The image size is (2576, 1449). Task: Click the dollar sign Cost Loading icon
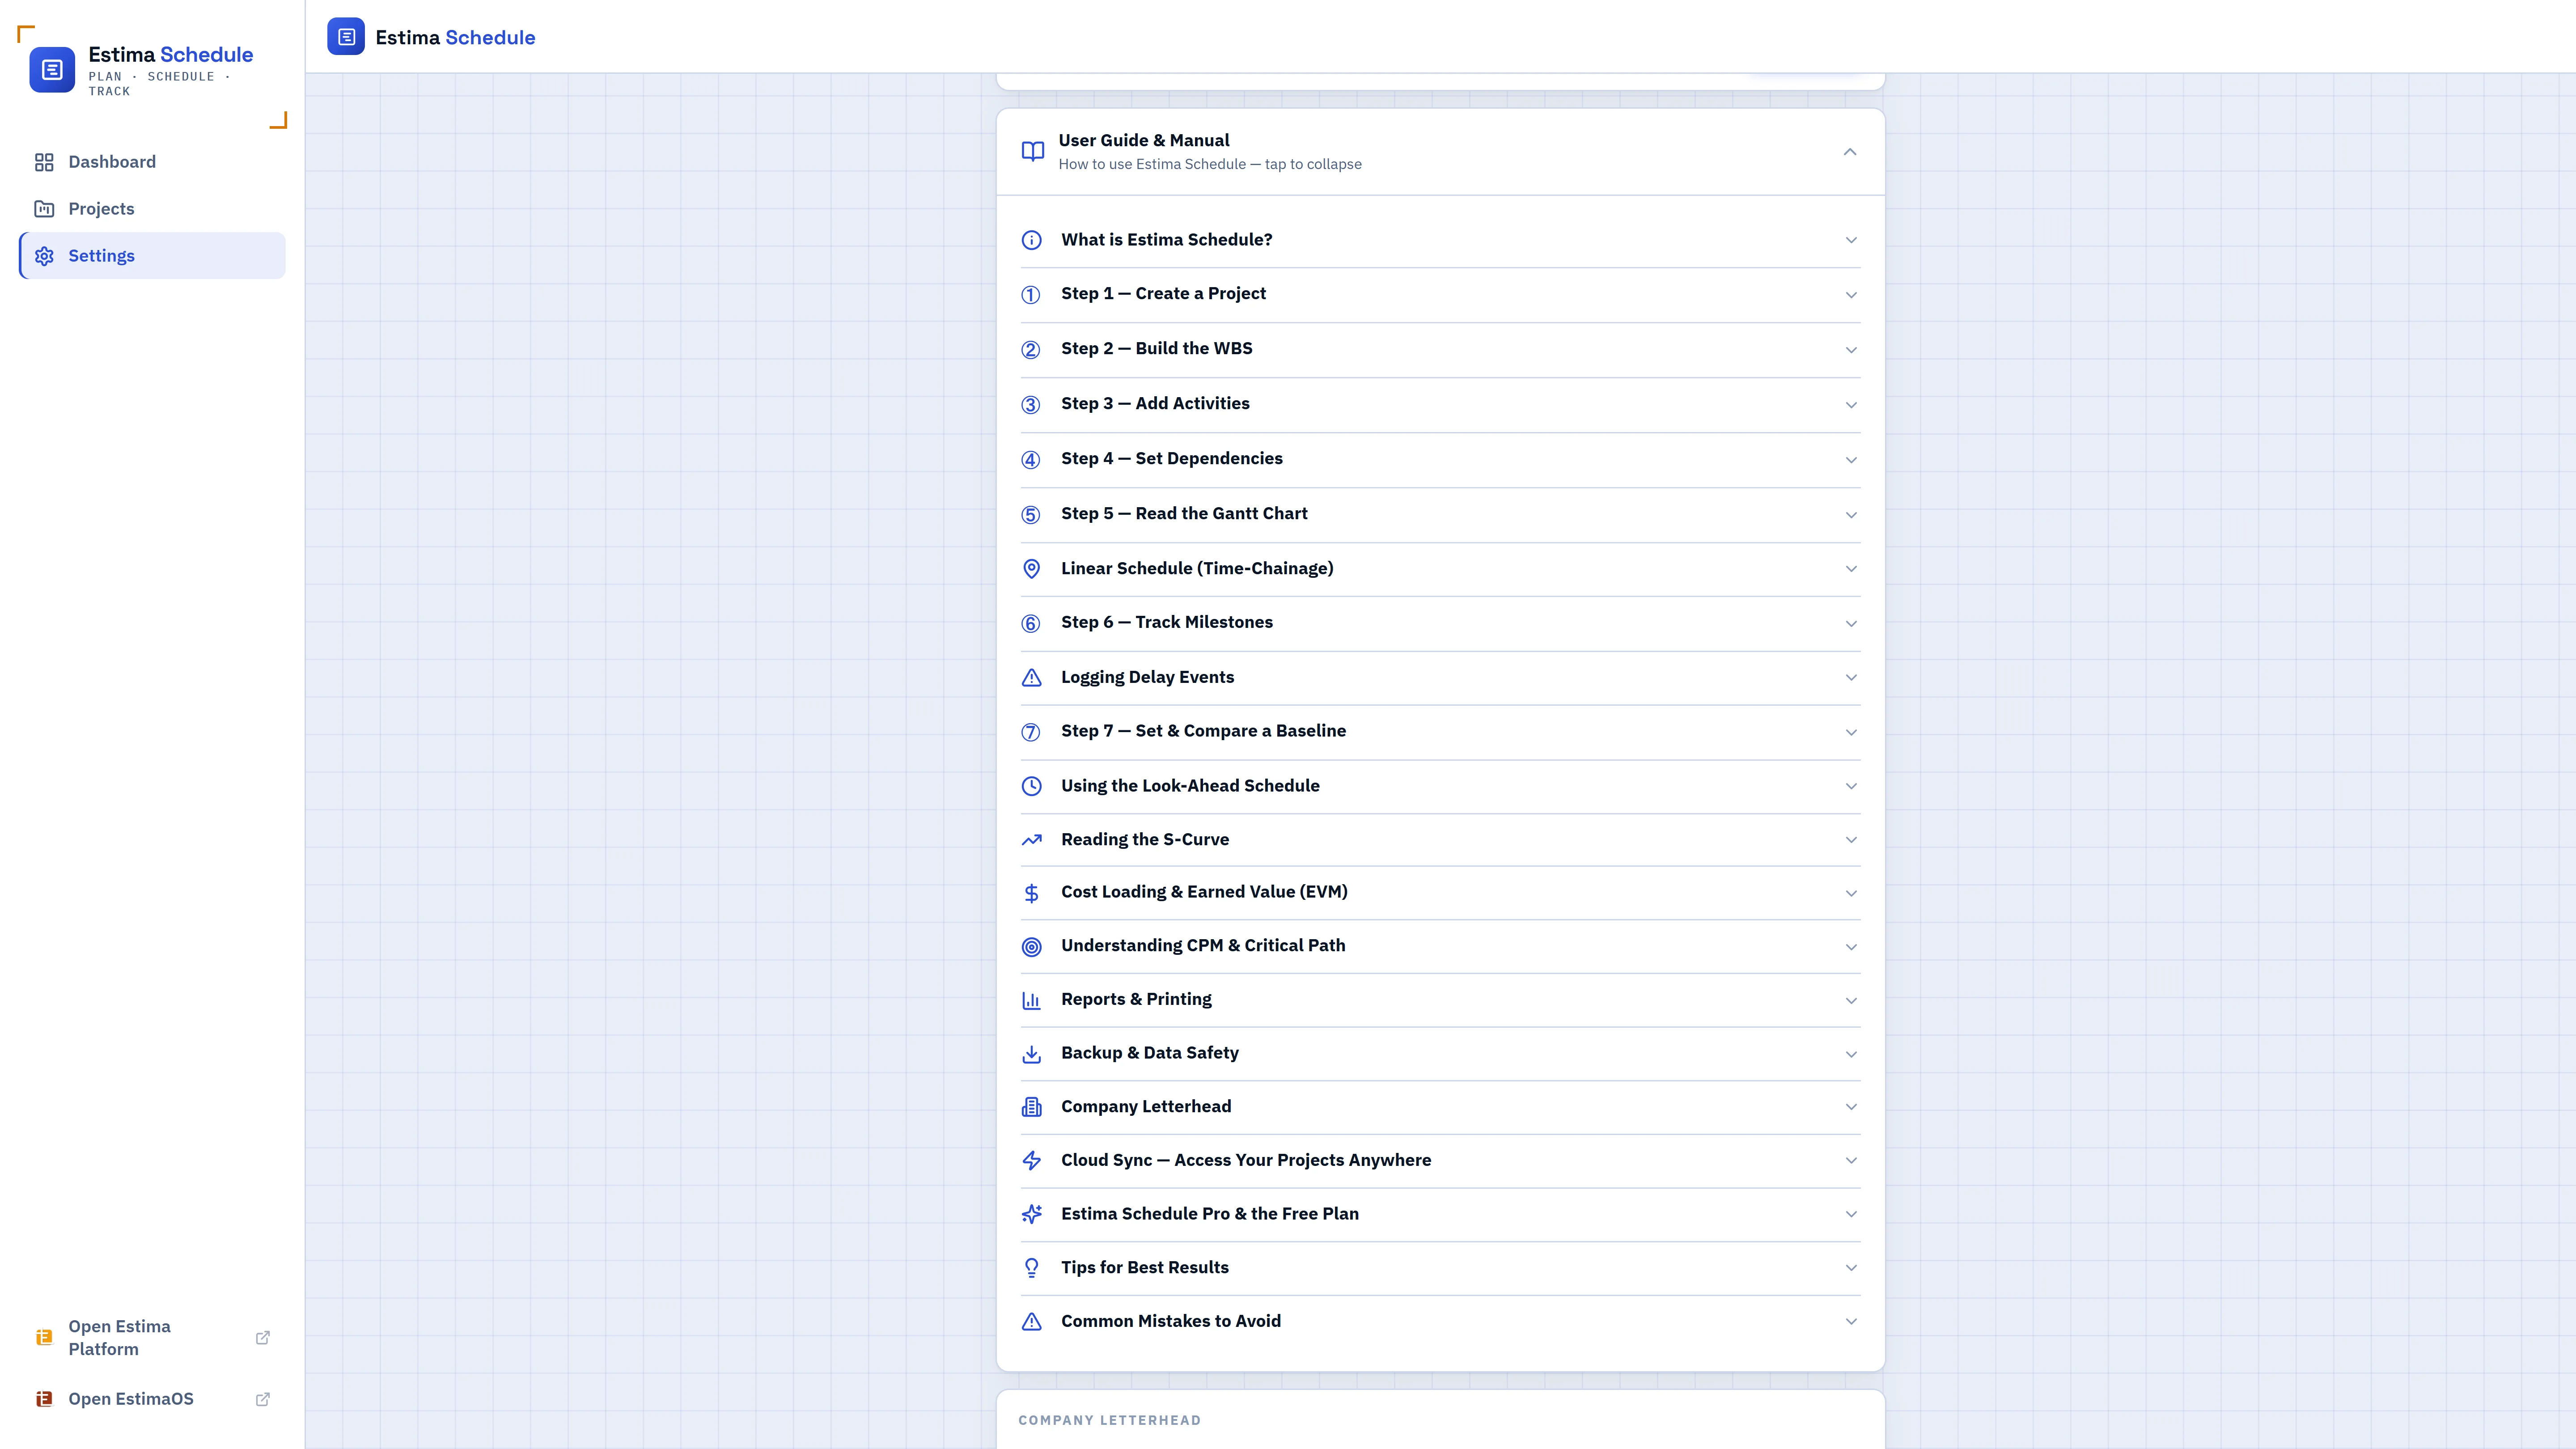coord(1032,893)
